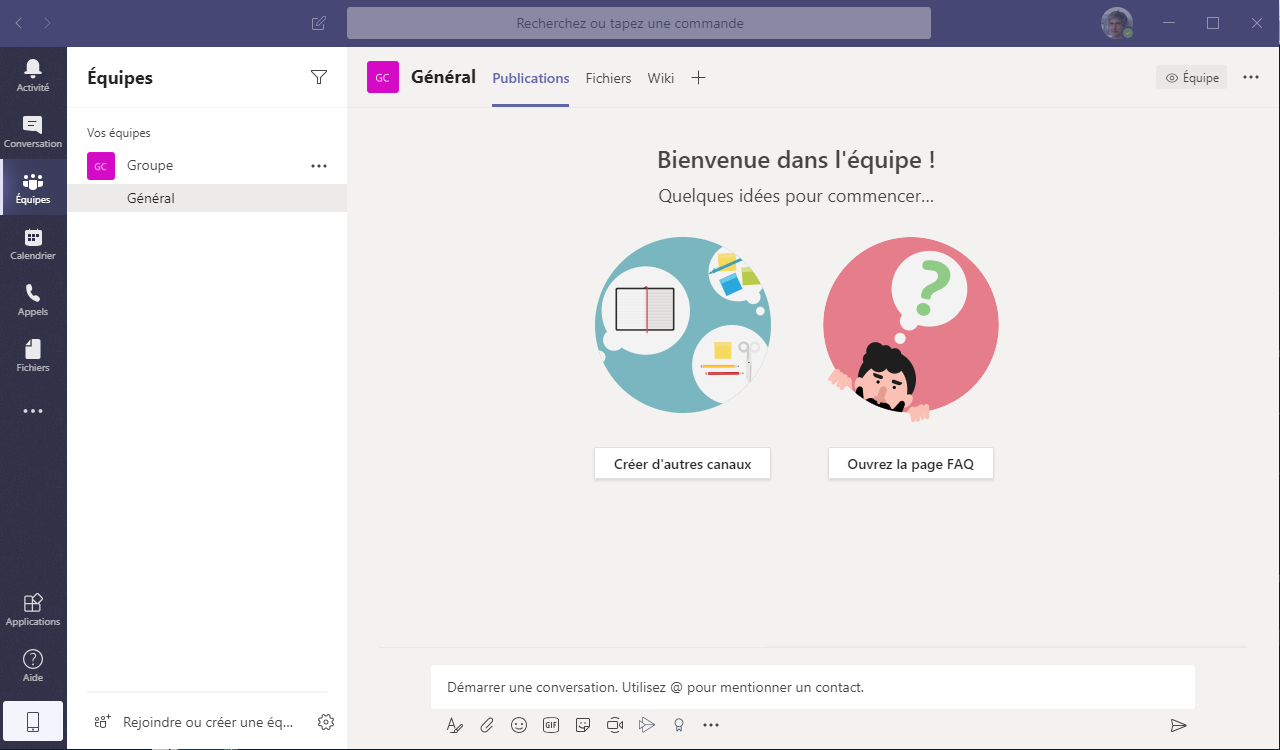
Task: Open Fichiers in the left sidebar
Action: (33, 355)
